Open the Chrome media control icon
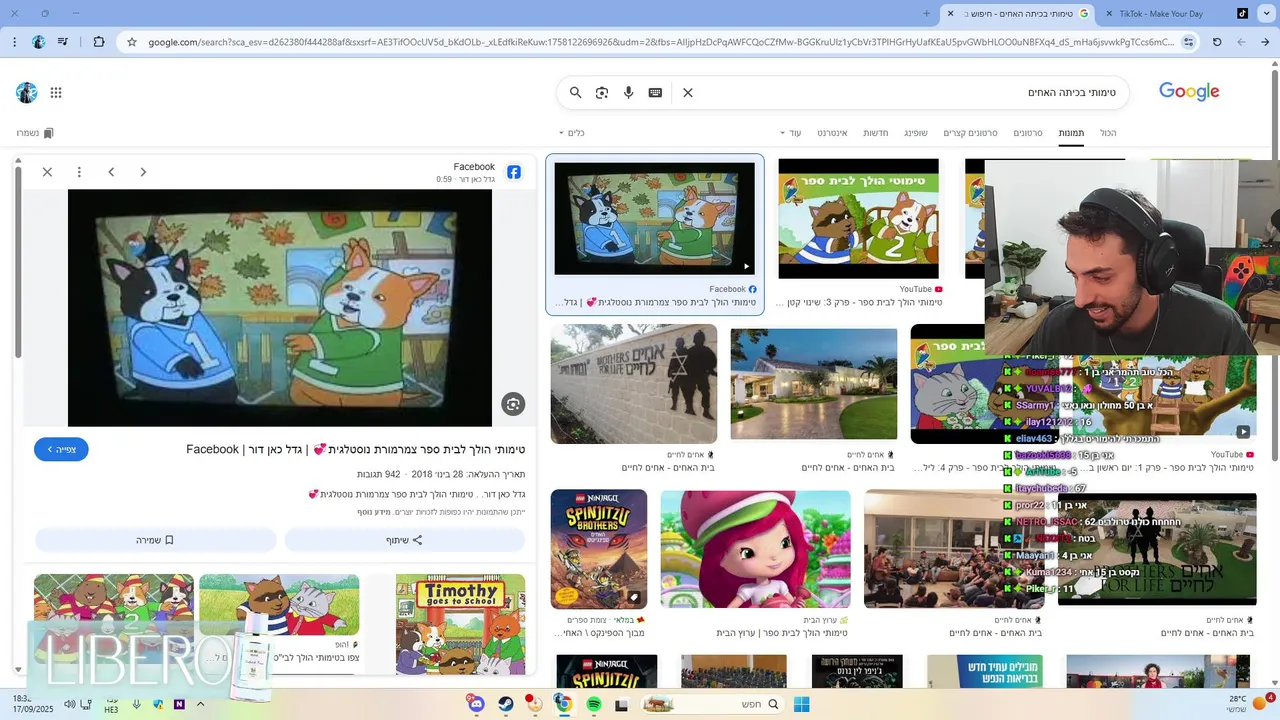Screen dimensions: 1280x720 coord(64,42)
